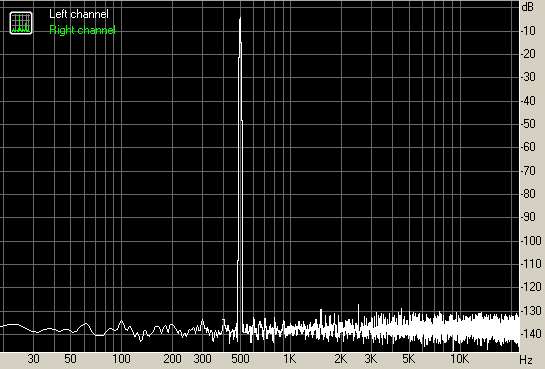Click the '-140' dB axis value

[531, 334]
